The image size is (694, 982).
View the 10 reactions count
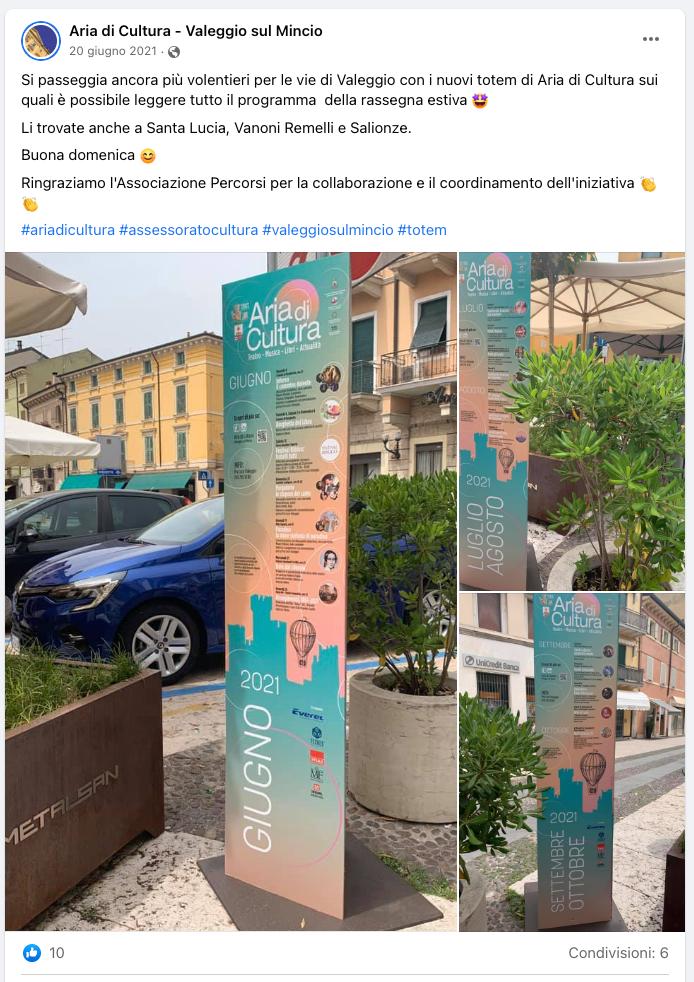pyautogui.click(x=57, y=953)
